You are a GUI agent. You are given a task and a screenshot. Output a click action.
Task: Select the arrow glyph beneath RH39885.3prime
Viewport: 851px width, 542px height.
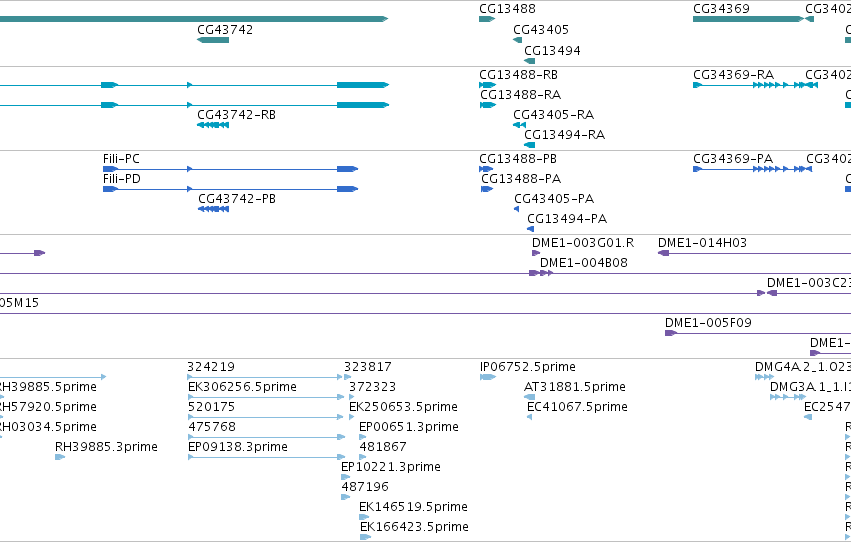pyautogui.click(x=60, y=457)
